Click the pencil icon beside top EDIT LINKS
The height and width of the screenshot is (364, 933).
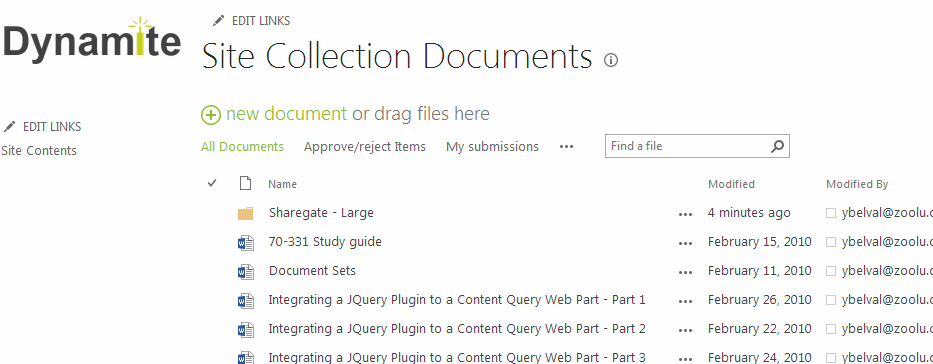219,21
